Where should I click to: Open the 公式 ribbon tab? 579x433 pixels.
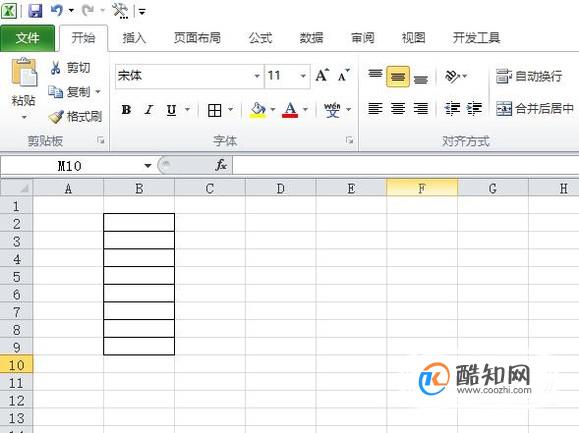tap(260, 38)
